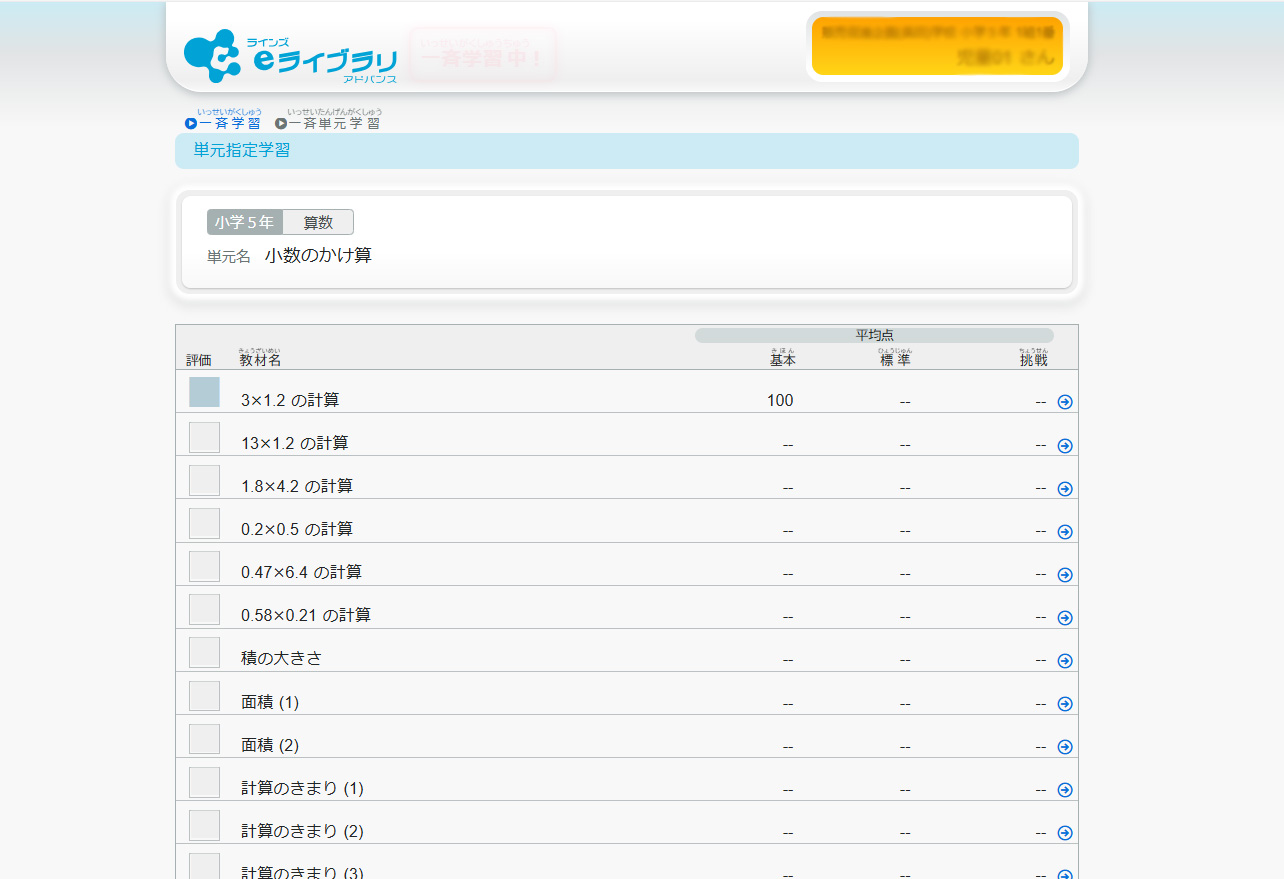Screen dimensions: 1284x879
Task: Click the blue evaluation box for 3×1.2 の計算
Action: (204, 392)
